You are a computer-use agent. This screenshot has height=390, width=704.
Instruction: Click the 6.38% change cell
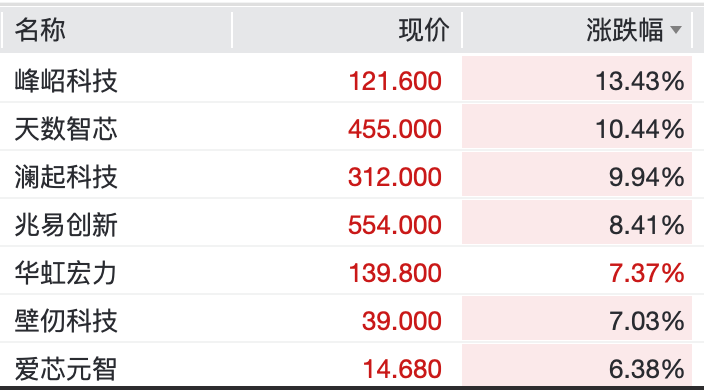click(x=577, y=365)
